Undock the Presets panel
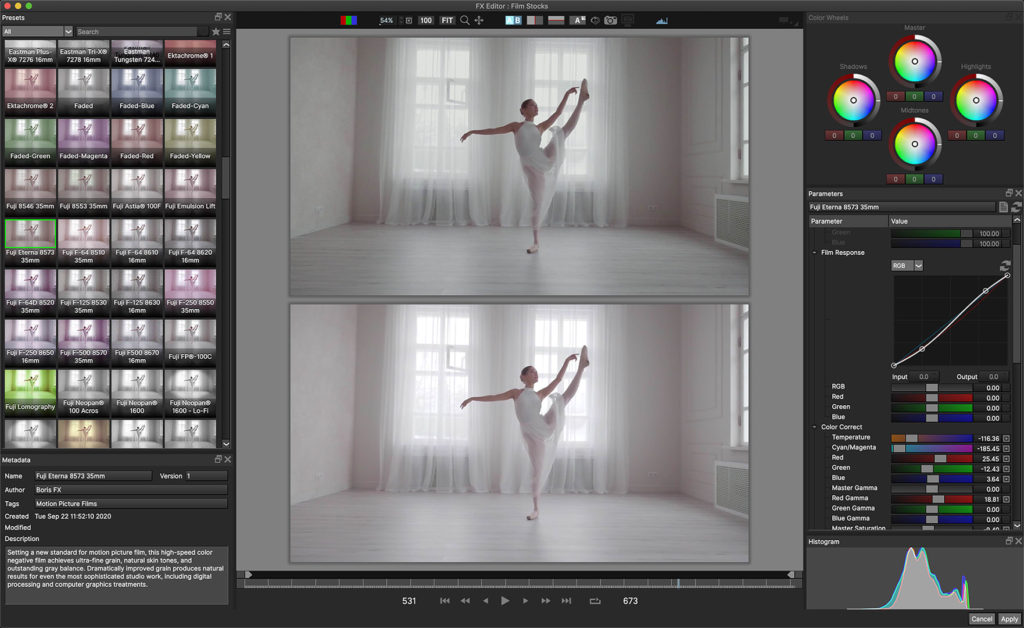The height and width of the screenshot is (628, 1024). point(218,17)
